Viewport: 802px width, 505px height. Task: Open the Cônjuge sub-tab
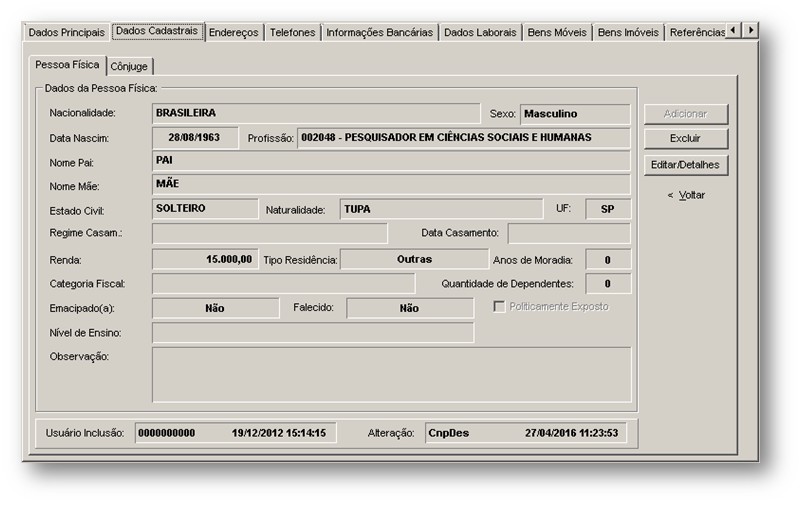tap(129, 67)
